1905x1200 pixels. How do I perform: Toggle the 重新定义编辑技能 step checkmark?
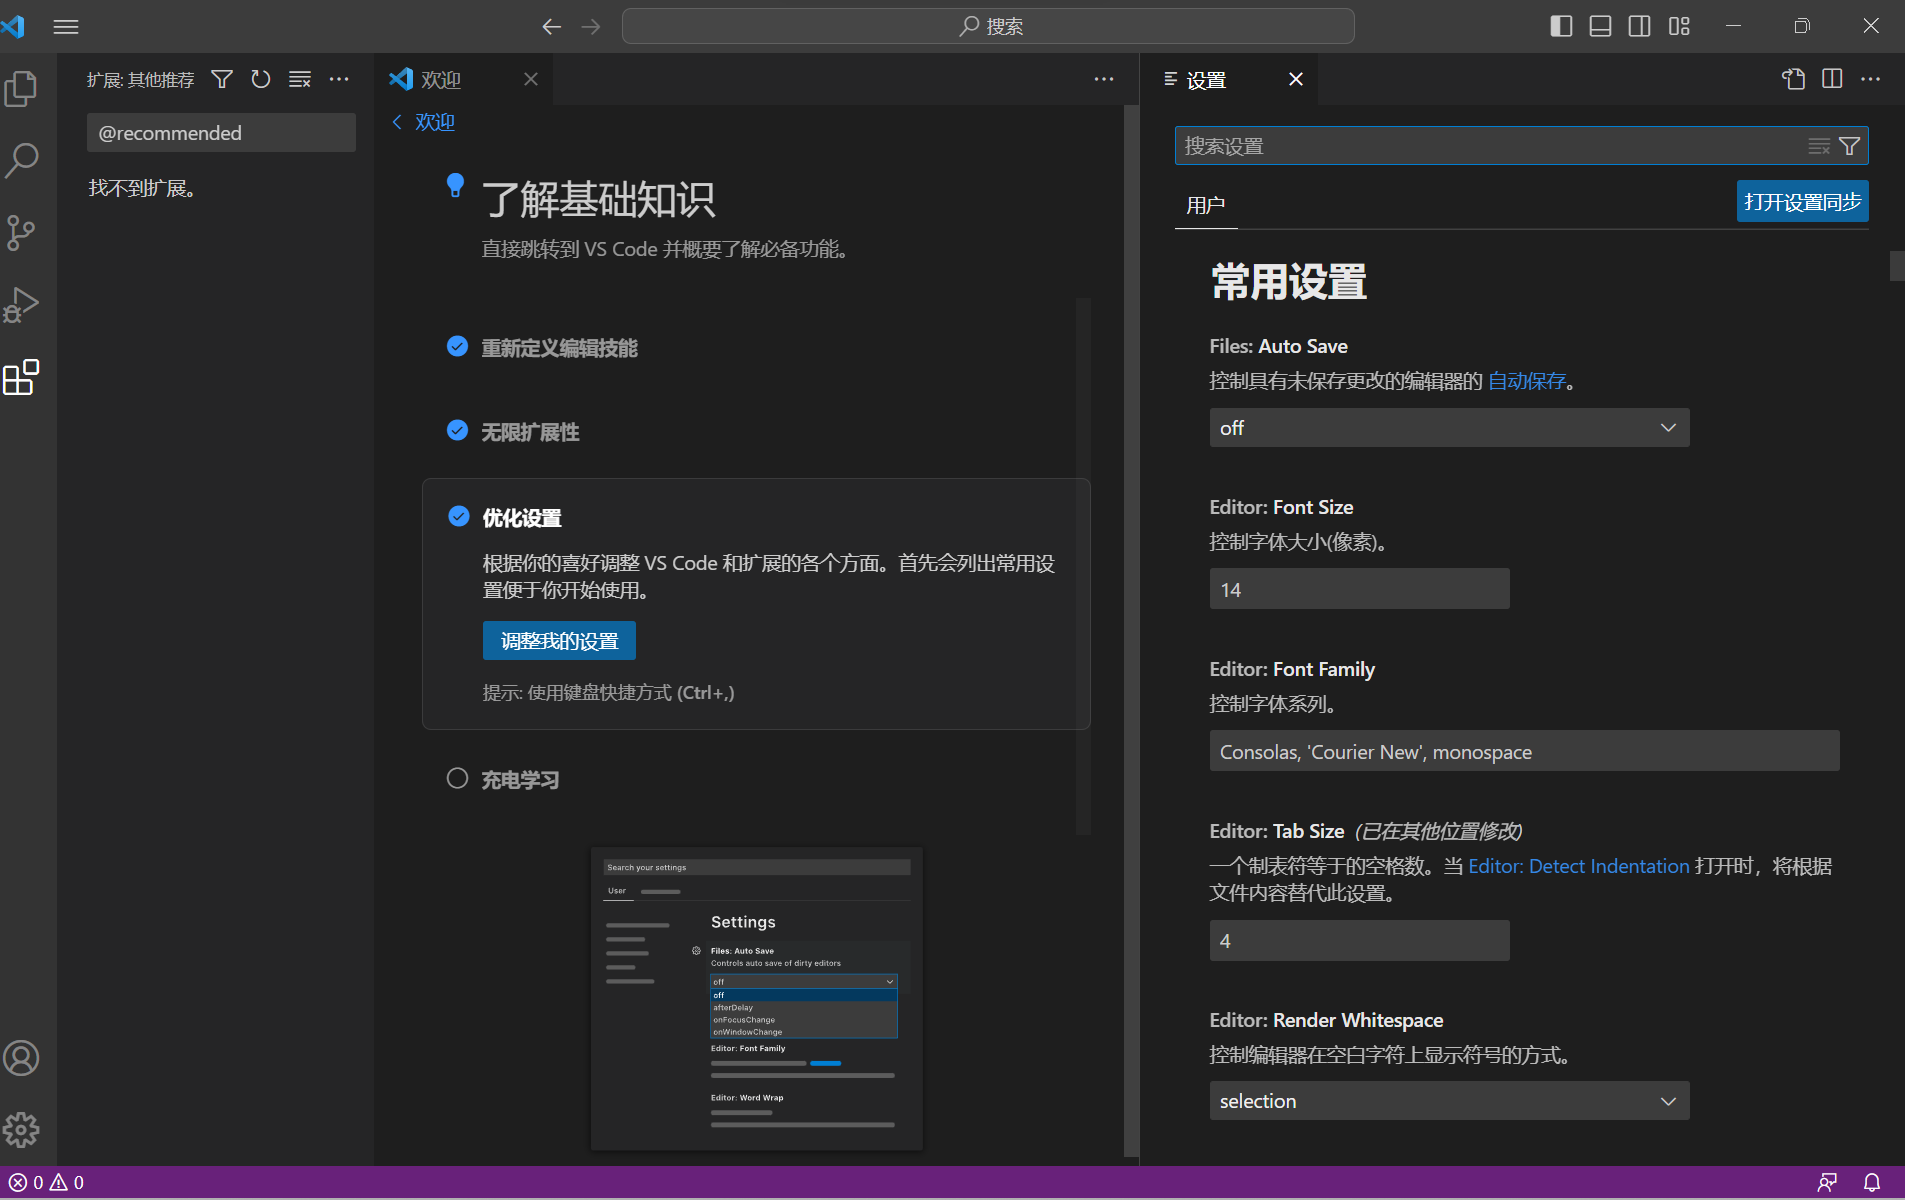click(457, 346)
